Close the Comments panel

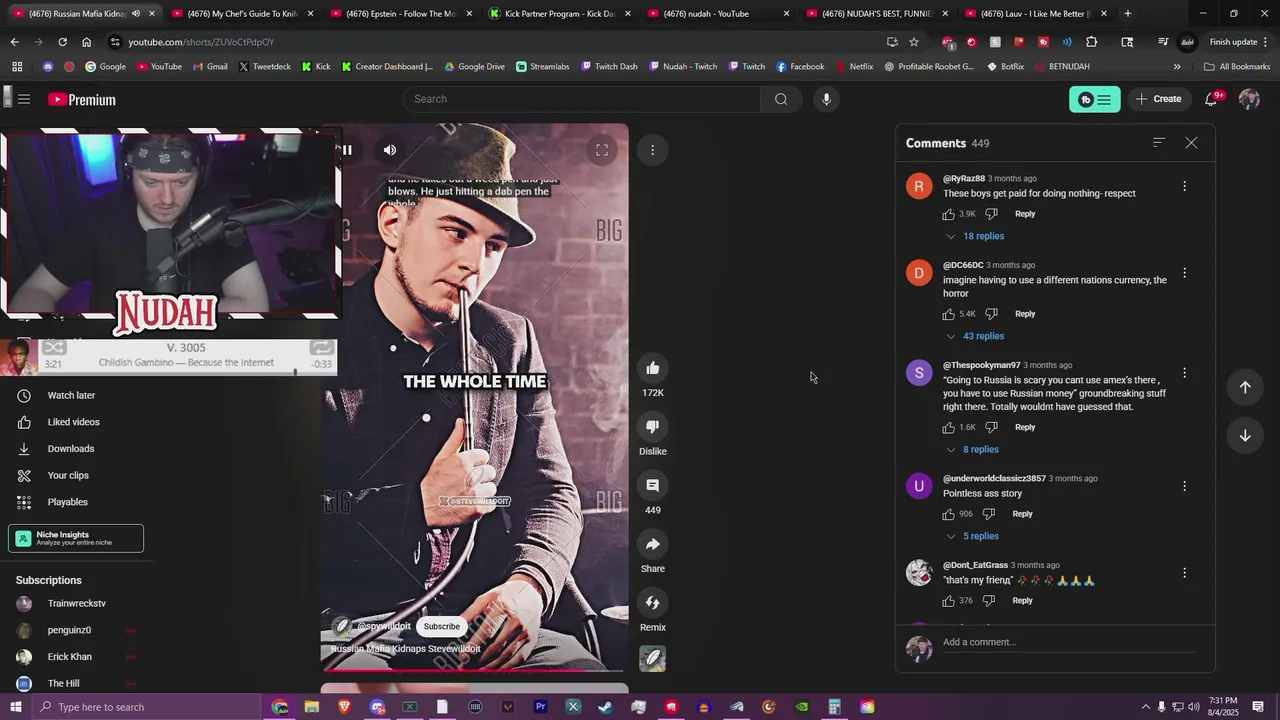pyautogui.click(x=1191, y=143)
